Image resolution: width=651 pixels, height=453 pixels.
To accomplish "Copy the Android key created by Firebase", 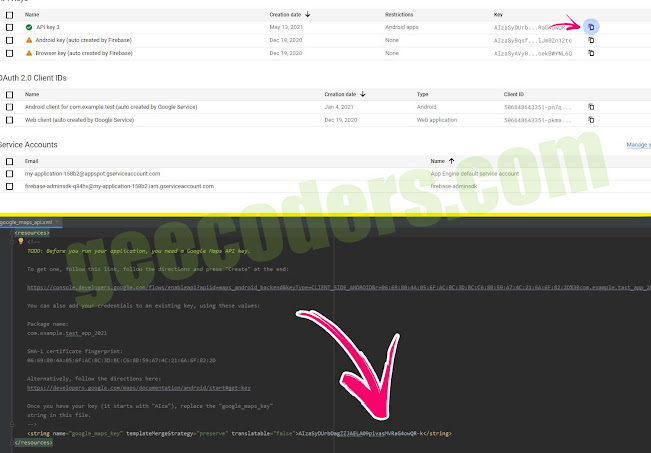I will (591, 40).
